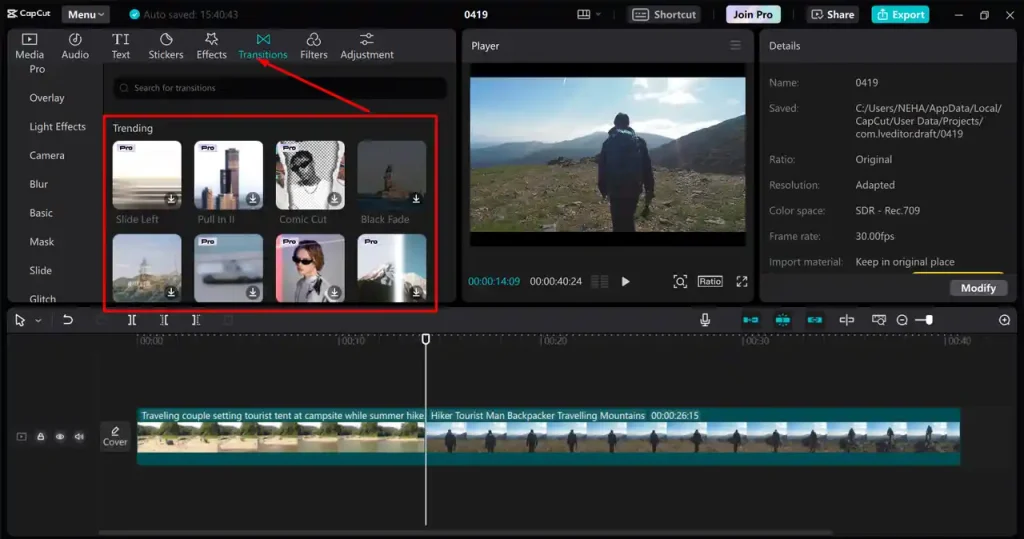Open the Ratio options in Player
This screenshot has height=539, width=1024.
pos(710,282)
